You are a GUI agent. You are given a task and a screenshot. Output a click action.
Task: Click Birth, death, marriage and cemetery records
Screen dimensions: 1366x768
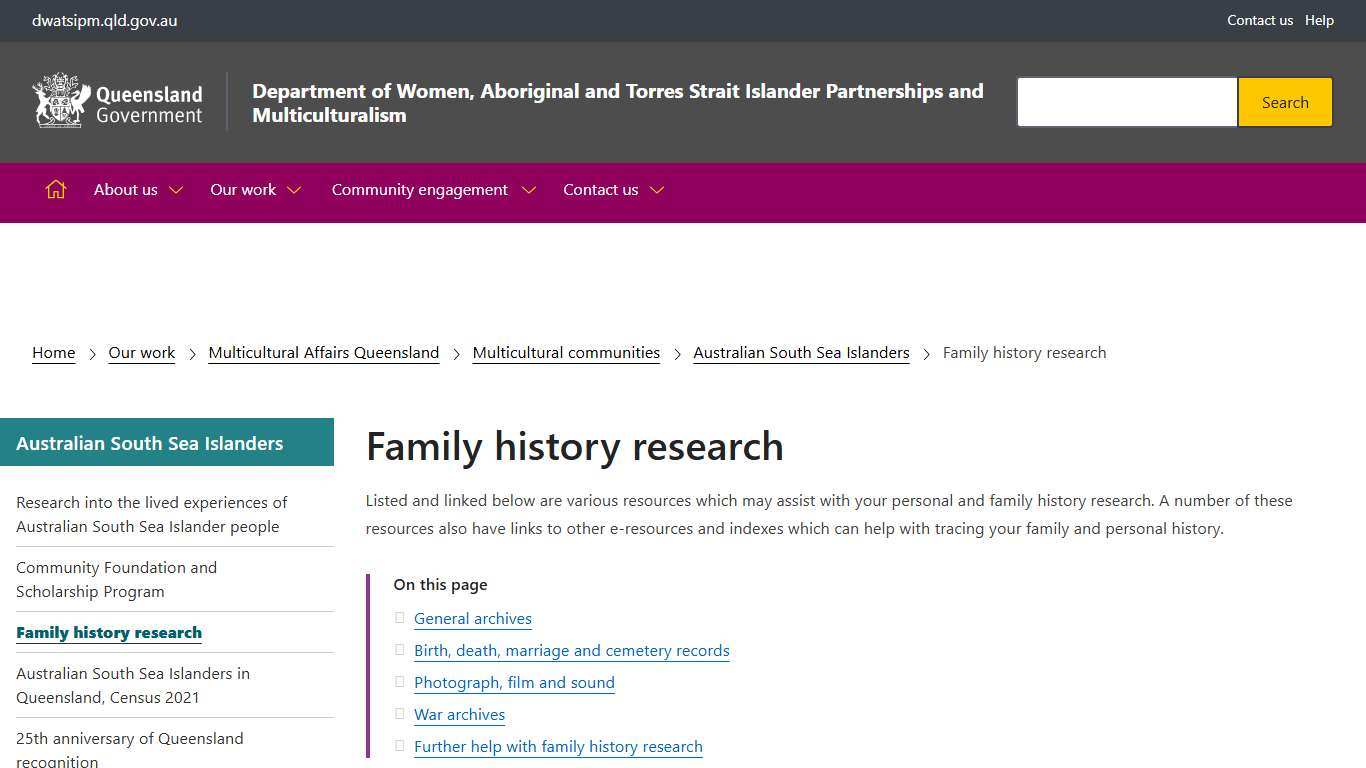571,650
